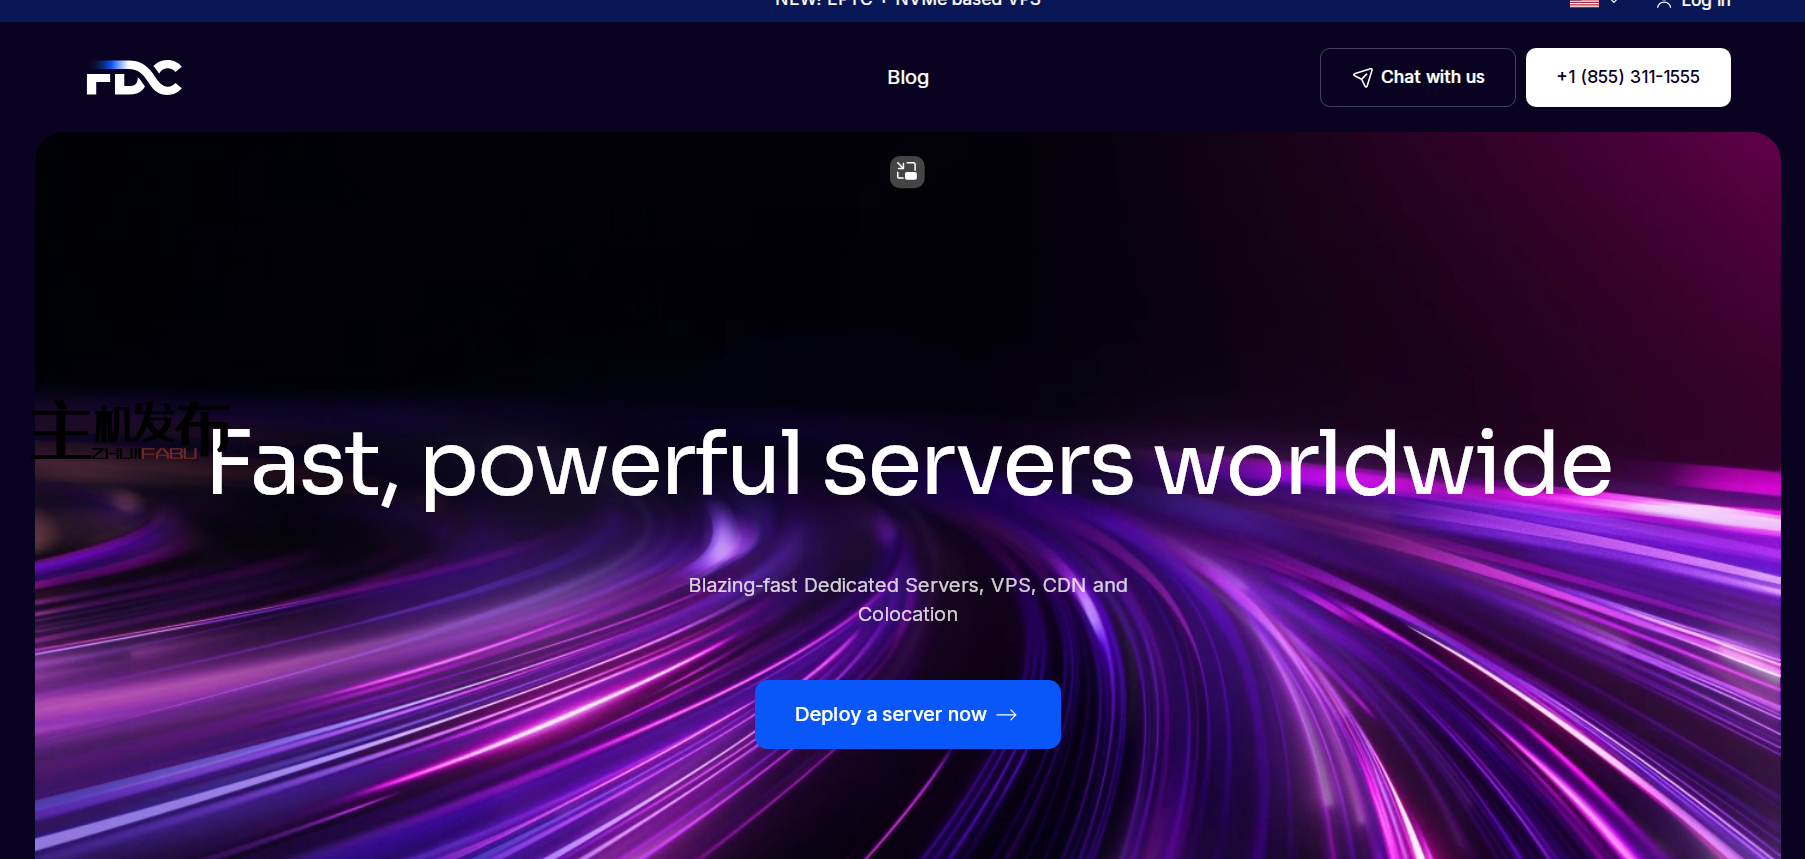1805x859 pixels.
Task: Click the word 'powerful' in headline
Action: pos(611,464)
